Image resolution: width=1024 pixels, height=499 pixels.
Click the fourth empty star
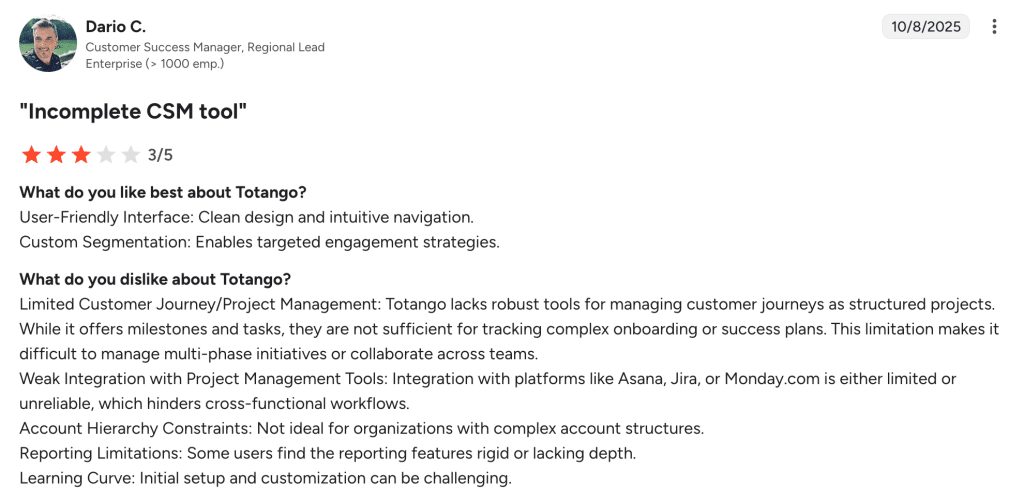(x=106, y=155)
